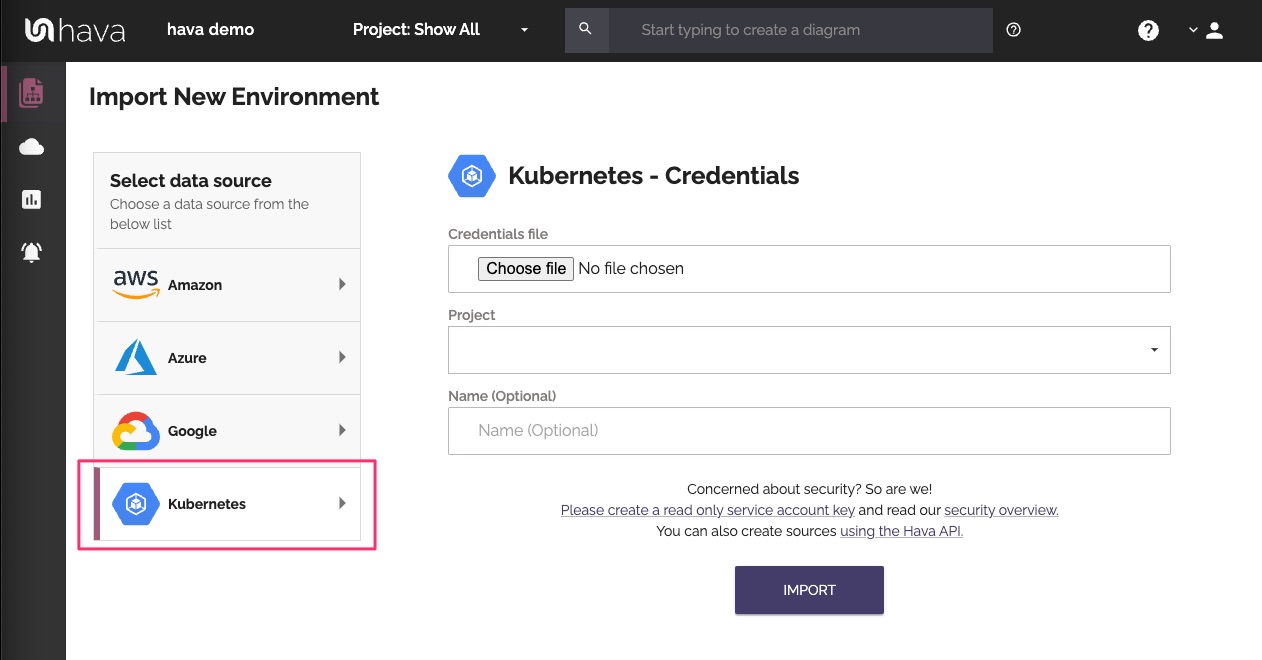The image size is (1262, 660).
Task: Select the Azure data source
Action: (x=227, y=358)
